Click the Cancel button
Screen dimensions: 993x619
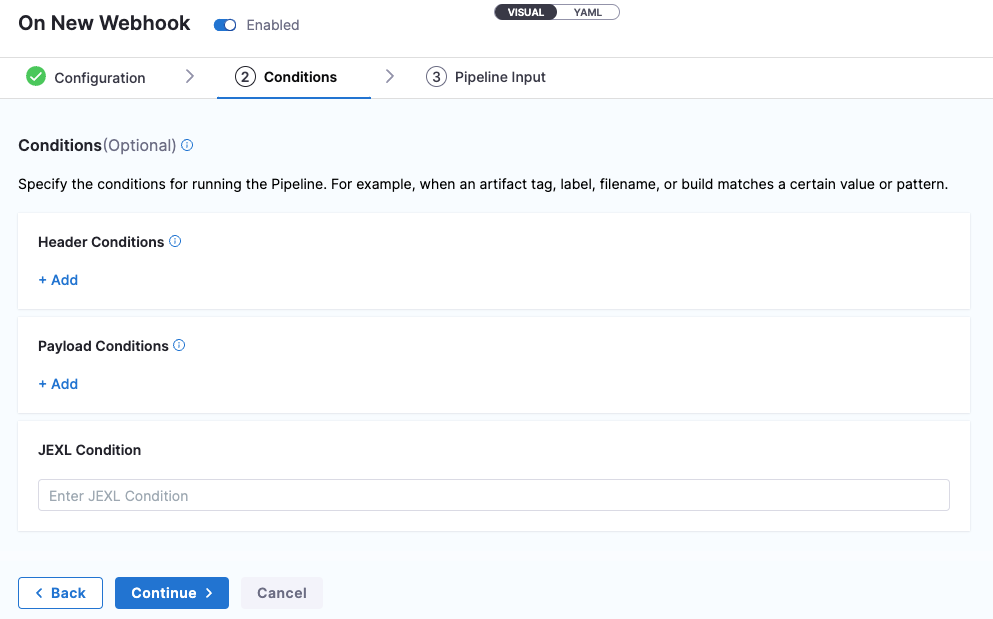pos(281,593)
